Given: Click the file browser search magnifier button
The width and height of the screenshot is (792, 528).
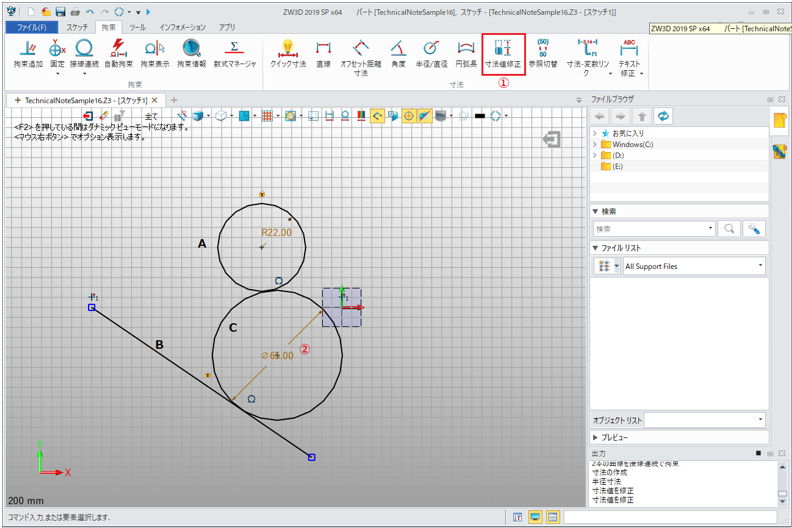Looking at the screenshot, I should pyautogui.click(x=729, y=229).
